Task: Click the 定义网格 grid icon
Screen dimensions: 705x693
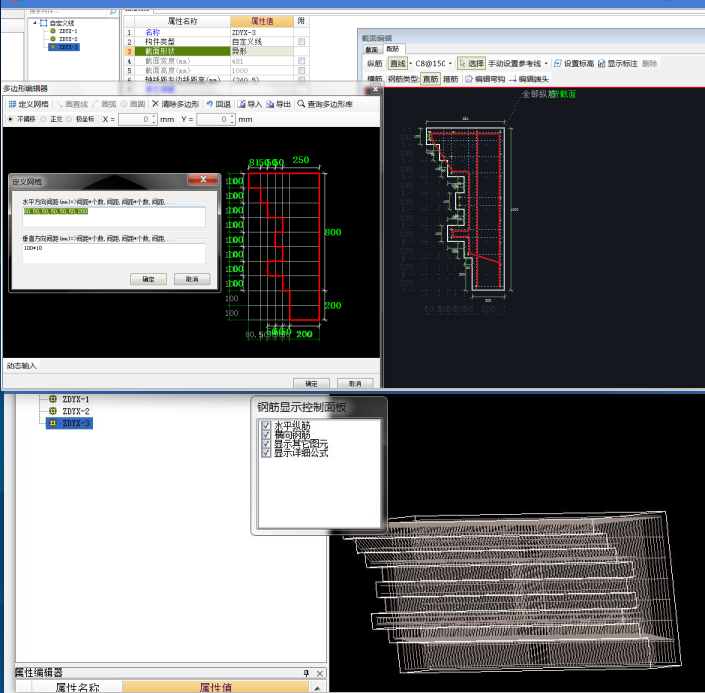Action: (x=12, y=104)
